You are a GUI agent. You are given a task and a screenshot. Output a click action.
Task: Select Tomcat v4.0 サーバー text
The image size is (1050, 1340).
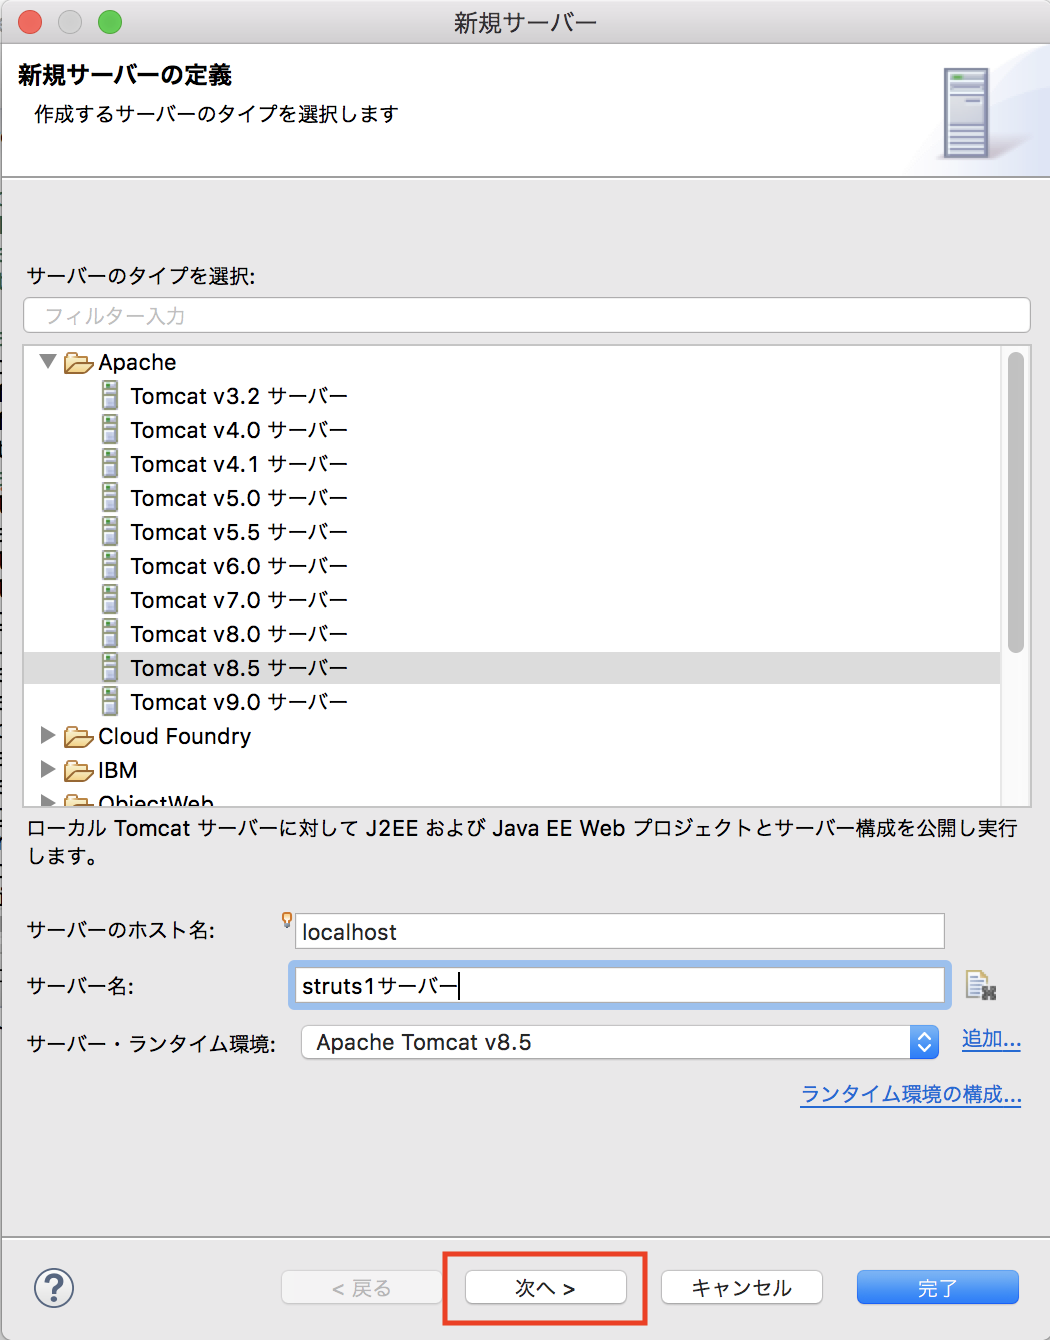(239, 430)
